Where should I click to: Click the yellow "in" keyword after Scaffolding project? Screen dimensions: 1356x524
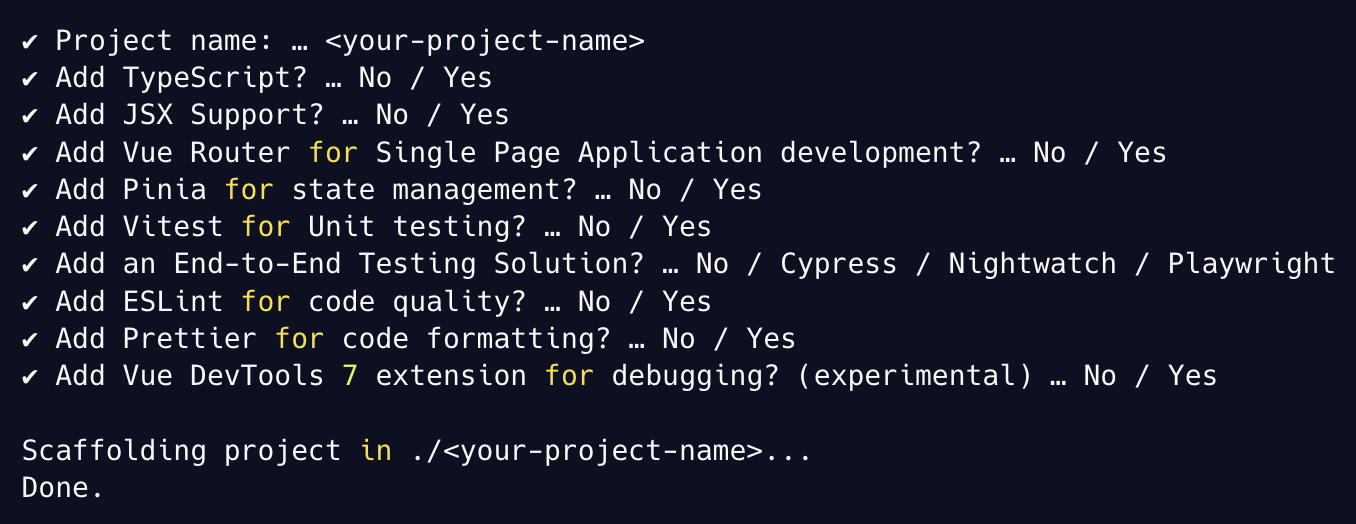pyautogui.click(x=375, y=451)
